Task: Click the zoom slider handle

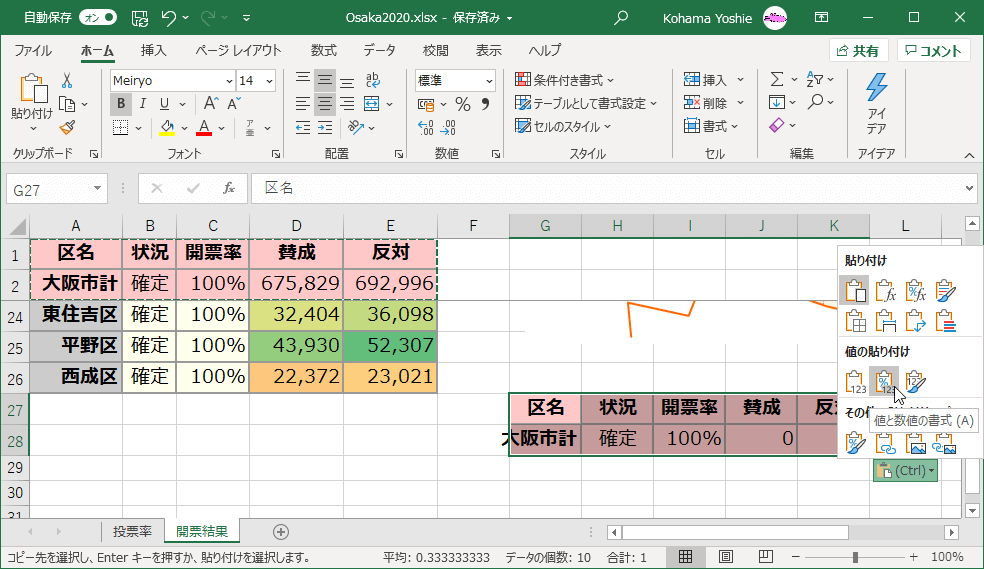Action: 855,556
